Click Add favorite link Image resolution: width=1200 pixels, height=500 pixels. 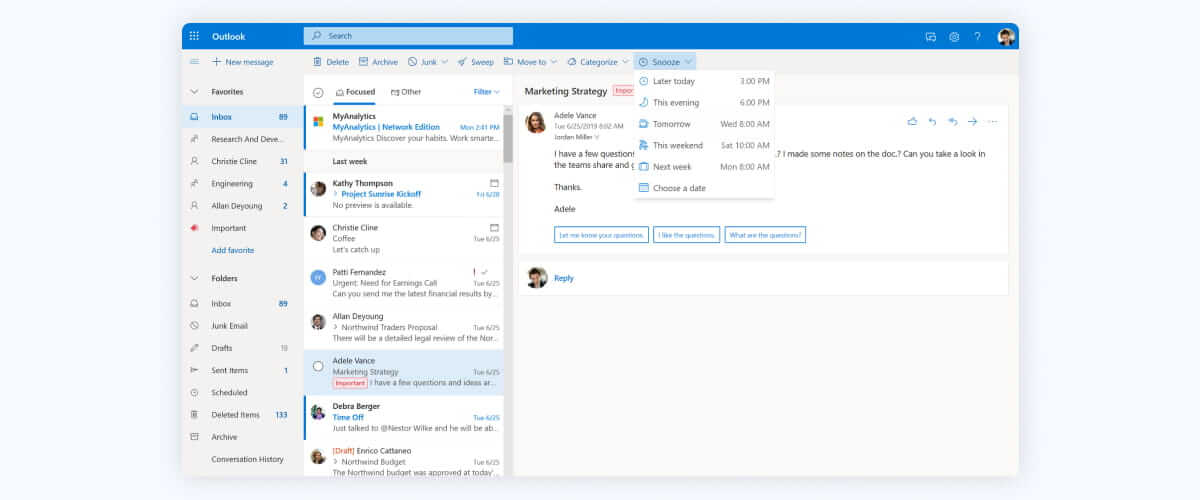point(233,250)
